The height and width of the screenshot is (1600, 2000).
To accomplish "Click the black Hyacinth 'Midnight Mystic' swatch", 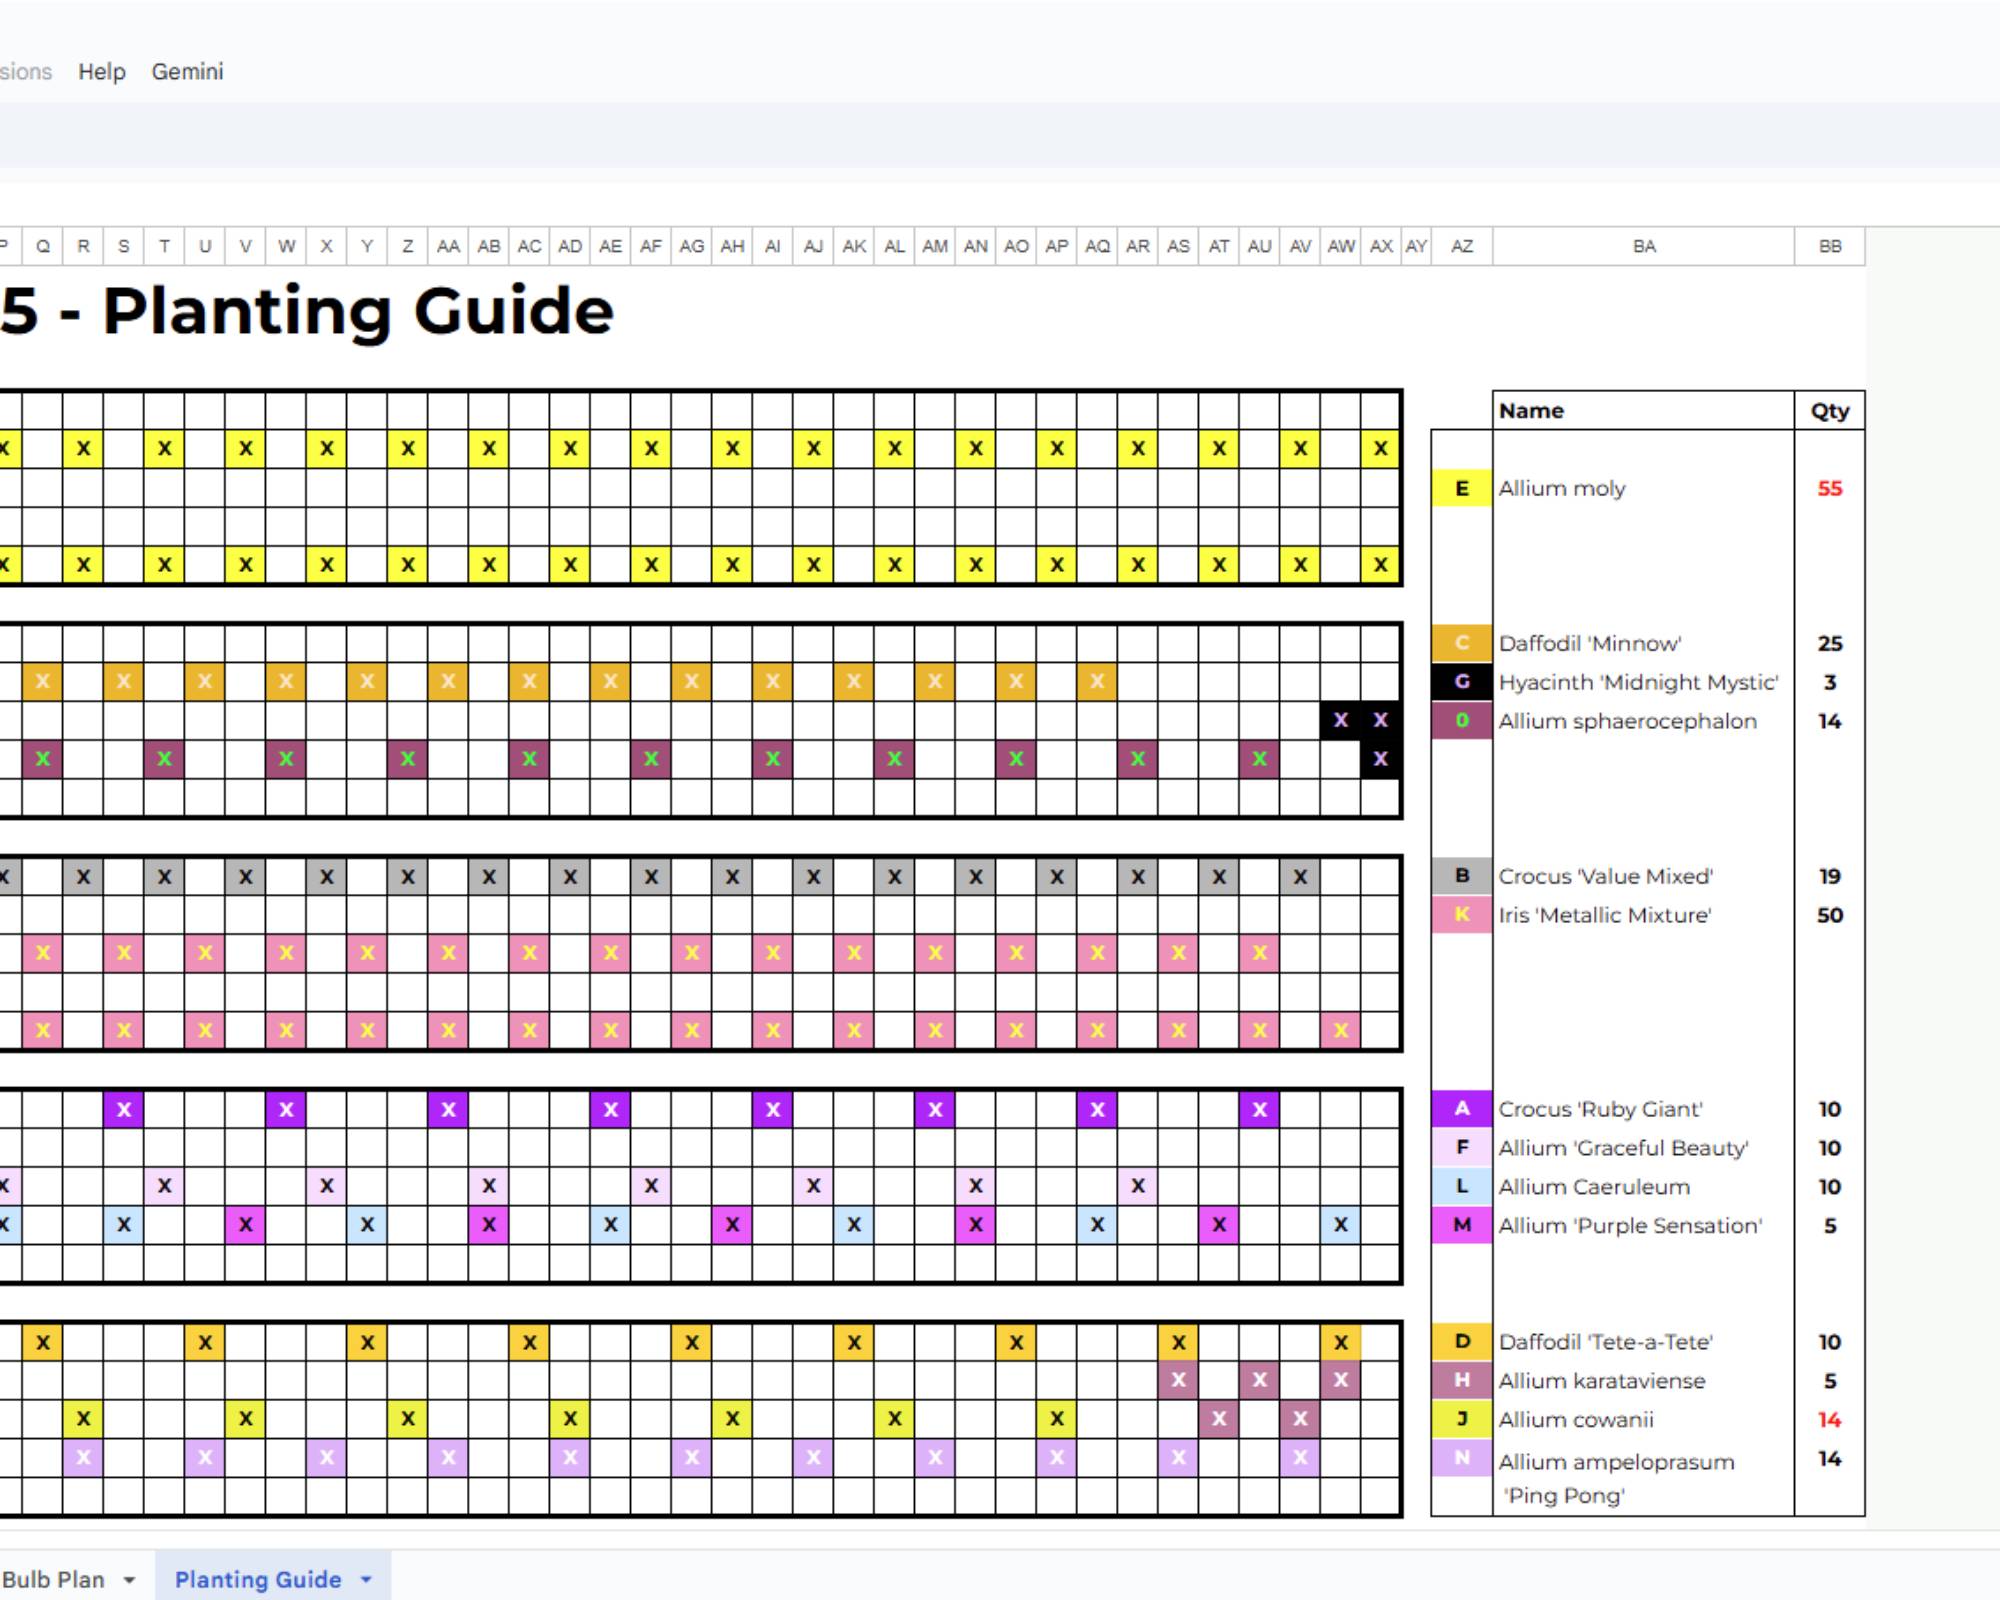I will click(x=1461, y=682).
